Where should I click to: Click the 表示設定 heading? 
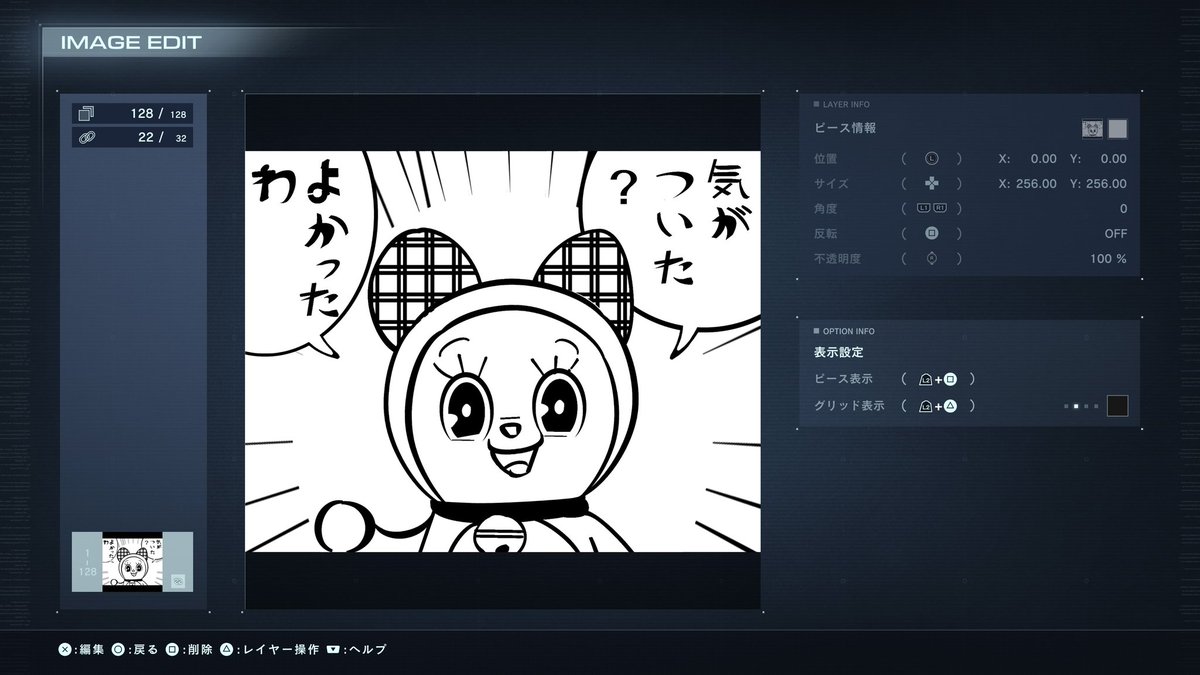tap(838, 352)
